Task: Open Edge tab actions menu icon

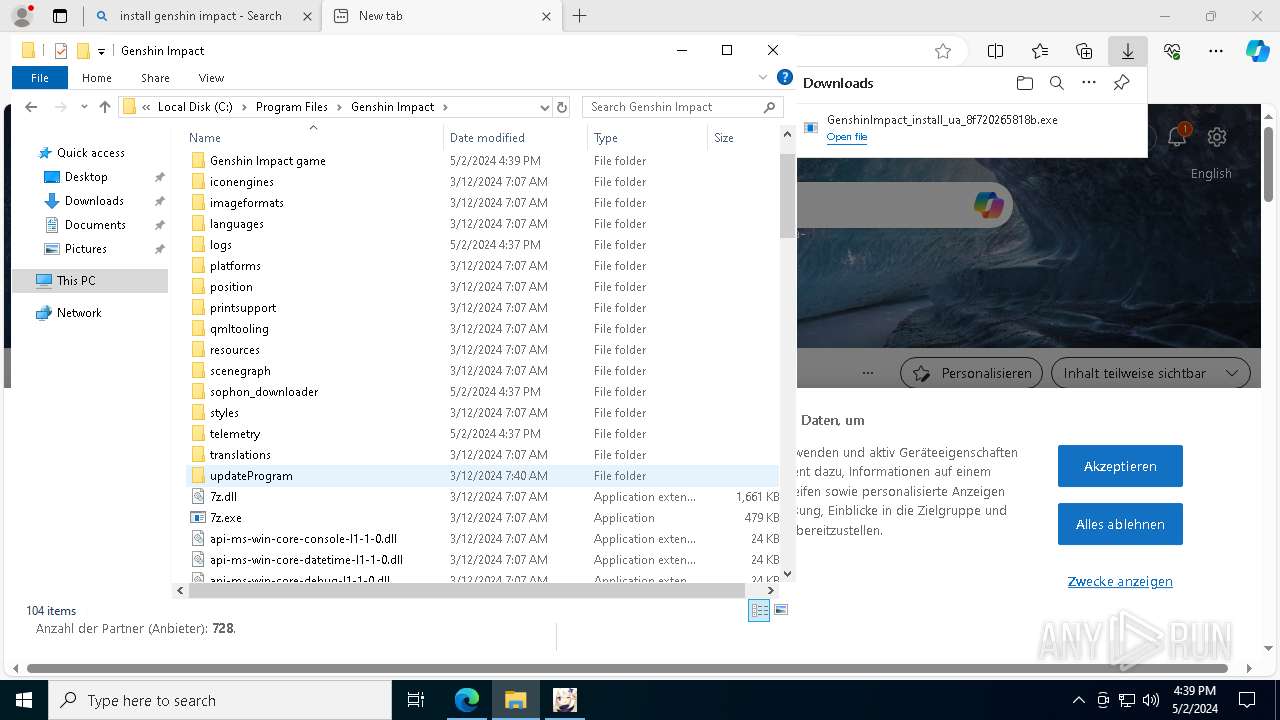Action: coord(60,16)
